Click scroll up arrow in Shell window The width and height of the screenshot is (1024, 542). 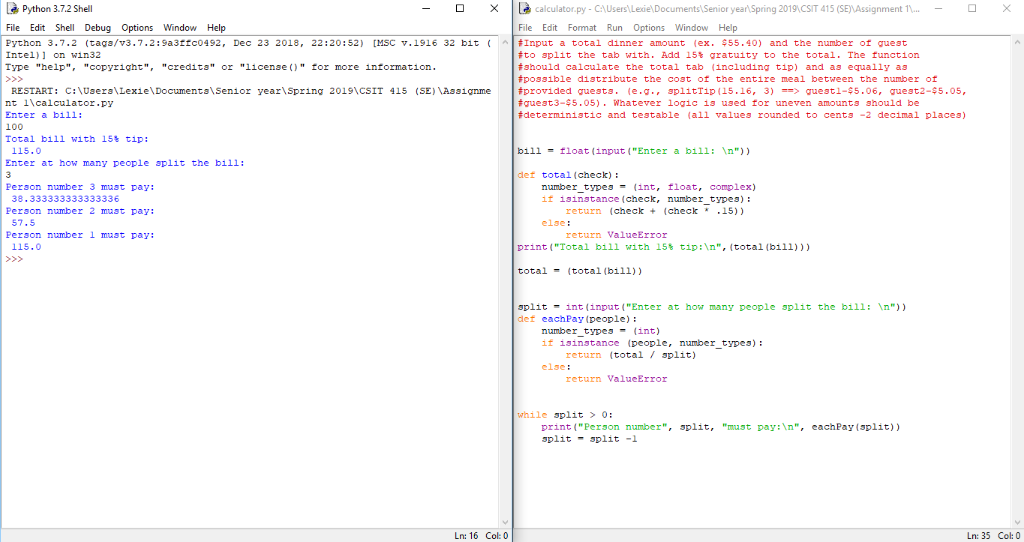pos(505,42)
